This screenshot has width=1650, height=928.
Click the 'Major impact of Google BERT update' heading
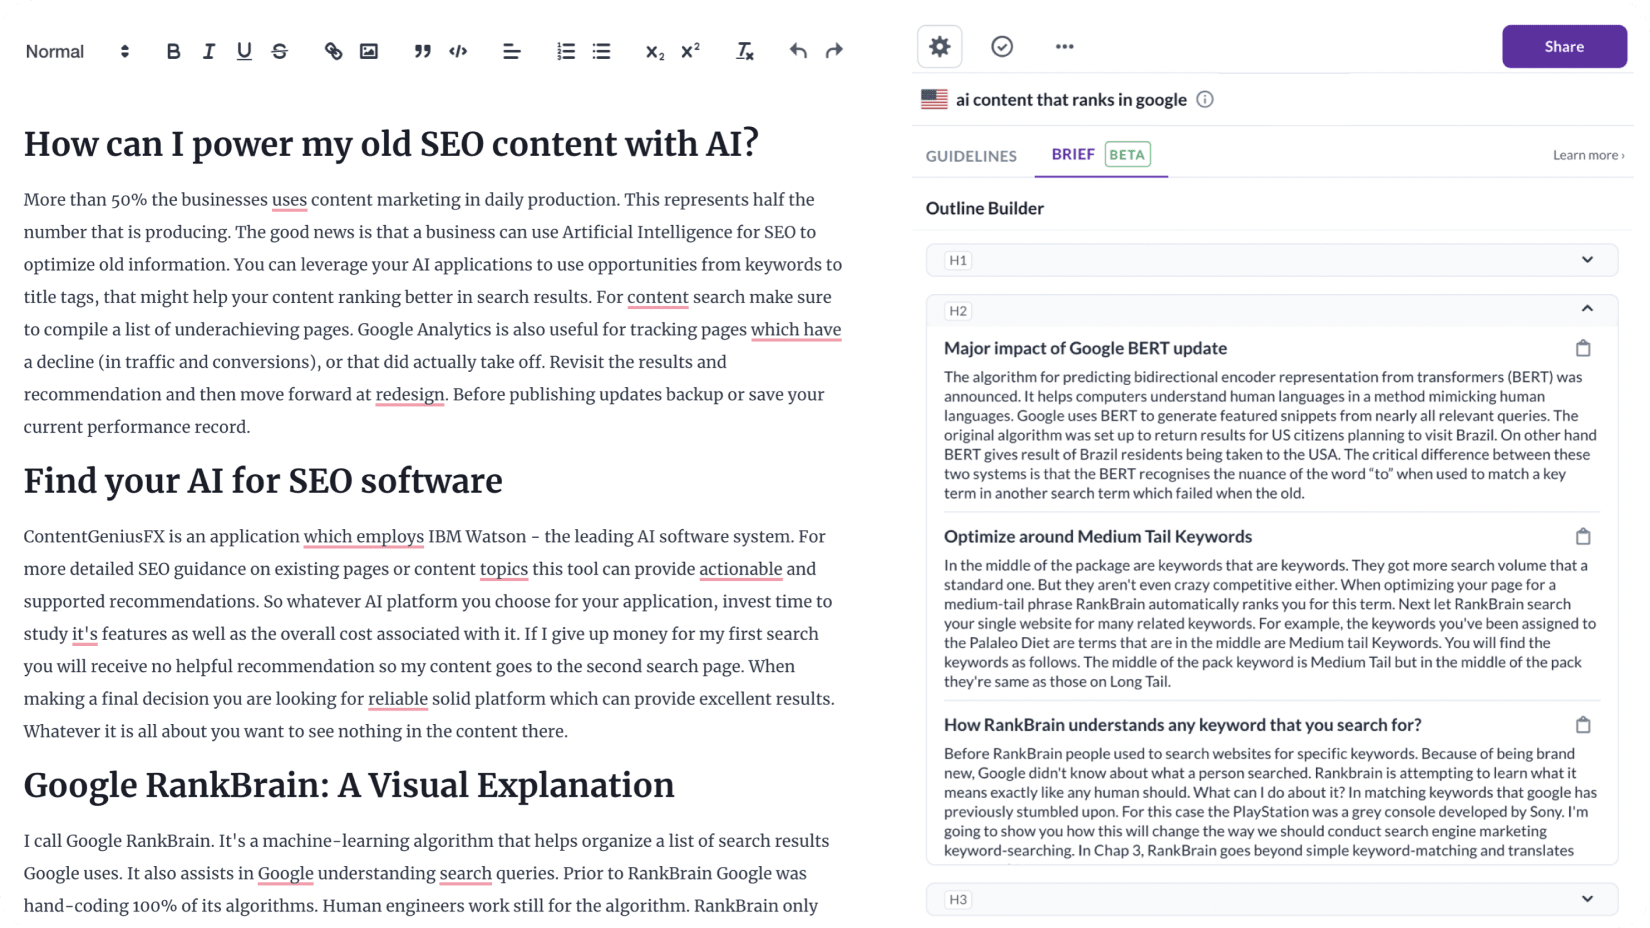click(x=1085, y=348)
